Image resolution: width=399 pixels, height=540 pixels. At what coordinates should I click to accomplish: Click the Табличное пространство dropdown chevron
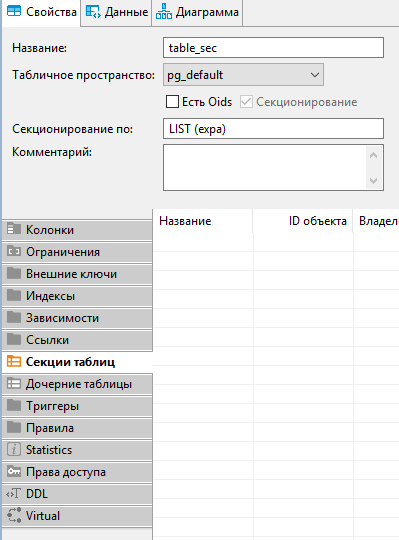tap(315, 75)
